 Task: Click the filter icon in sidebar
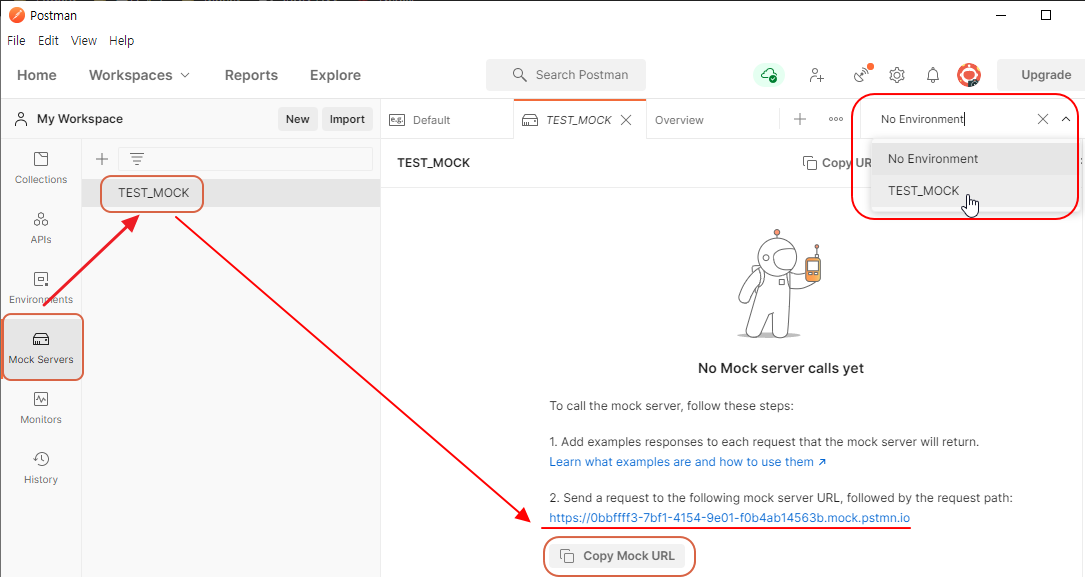point(137,159)
